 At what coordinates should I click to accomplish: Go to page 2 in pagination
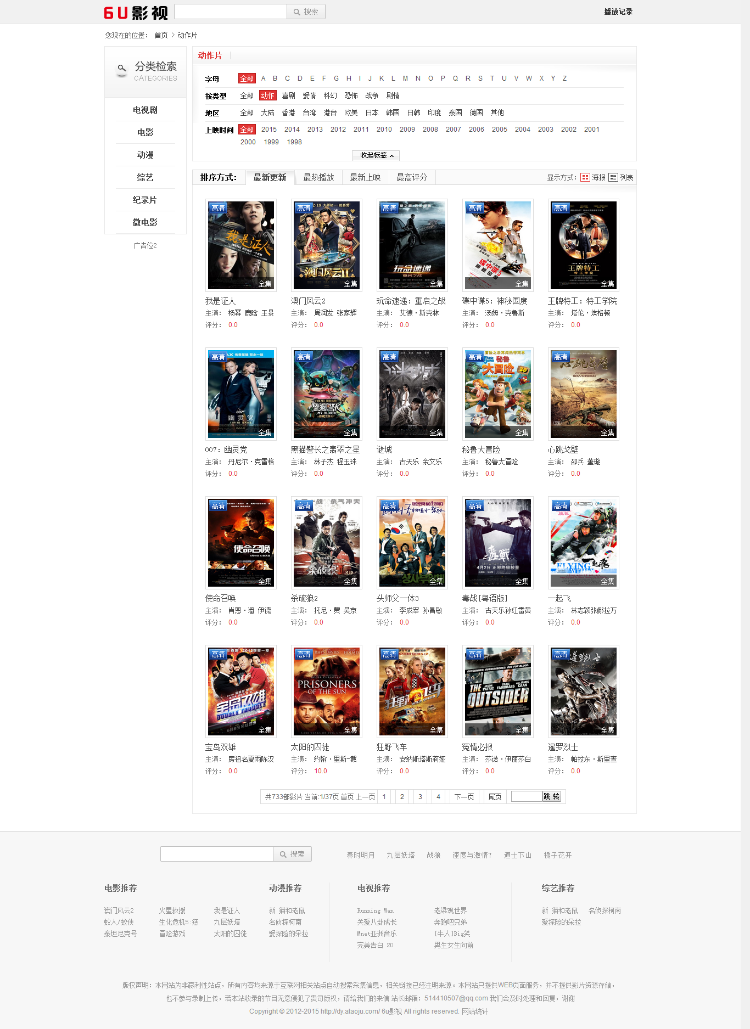click(x=402, y=797)
